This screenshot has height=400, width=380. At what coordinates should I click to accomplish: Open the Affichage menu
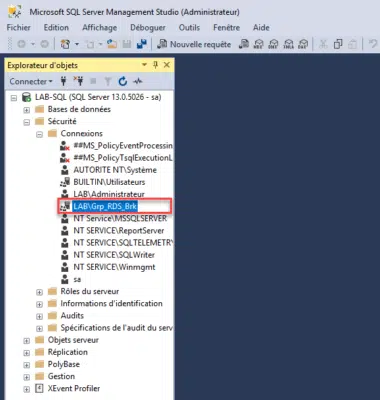(100, 28)
